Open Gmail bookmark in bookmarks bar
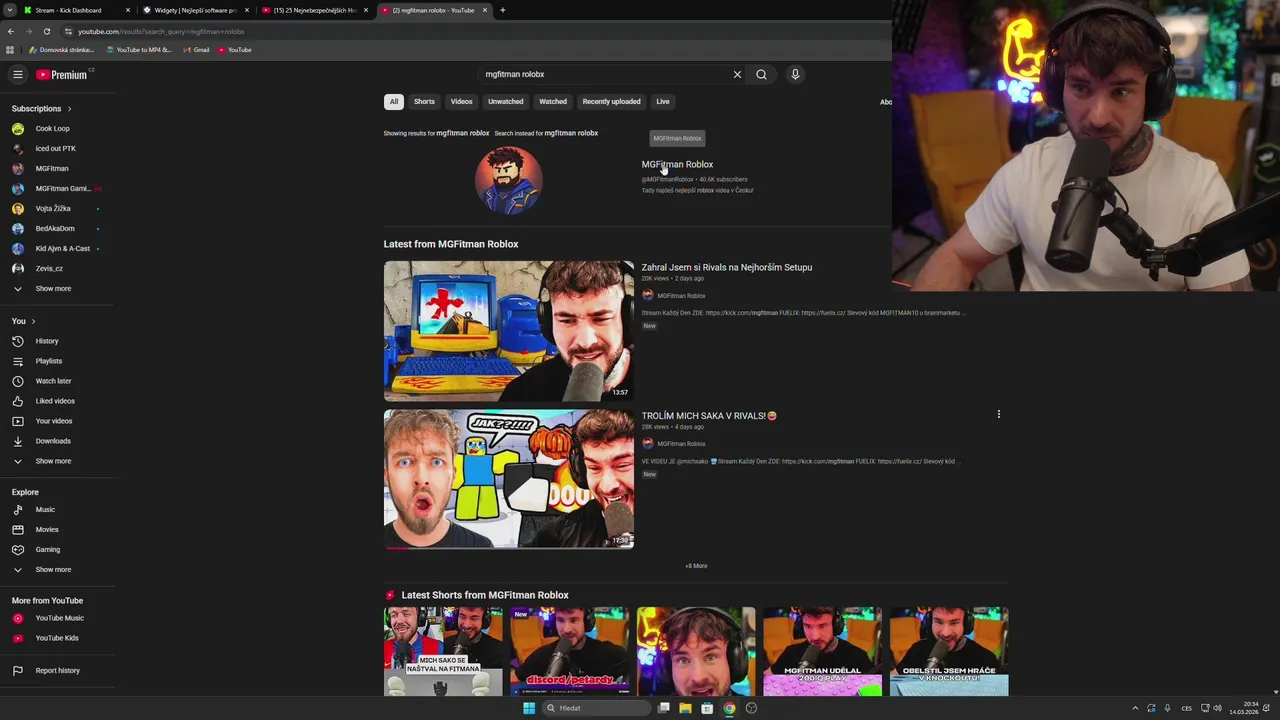Screen dimensions: 1280x720 pos(196,50)
